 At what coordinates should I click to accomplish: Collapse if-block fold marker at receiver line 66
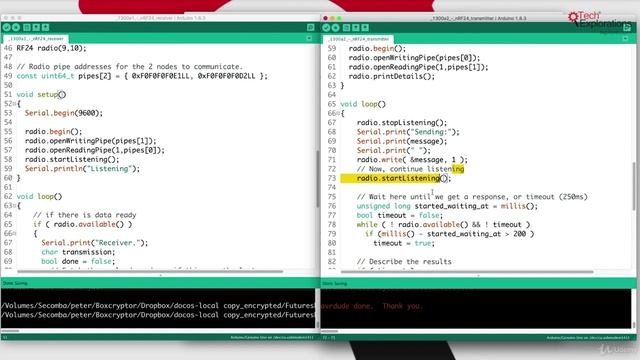(x=14, y=233)
